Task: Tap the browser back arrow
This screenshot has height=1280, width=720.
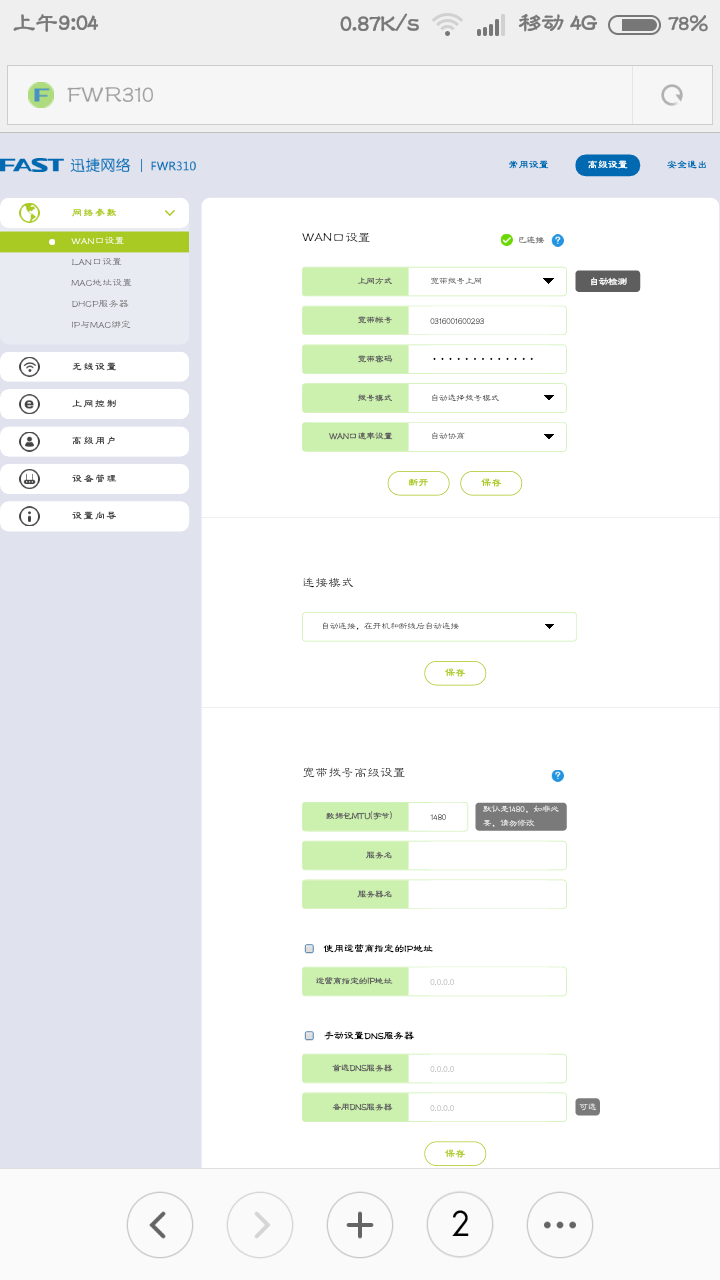Action: pos(160,1224)
